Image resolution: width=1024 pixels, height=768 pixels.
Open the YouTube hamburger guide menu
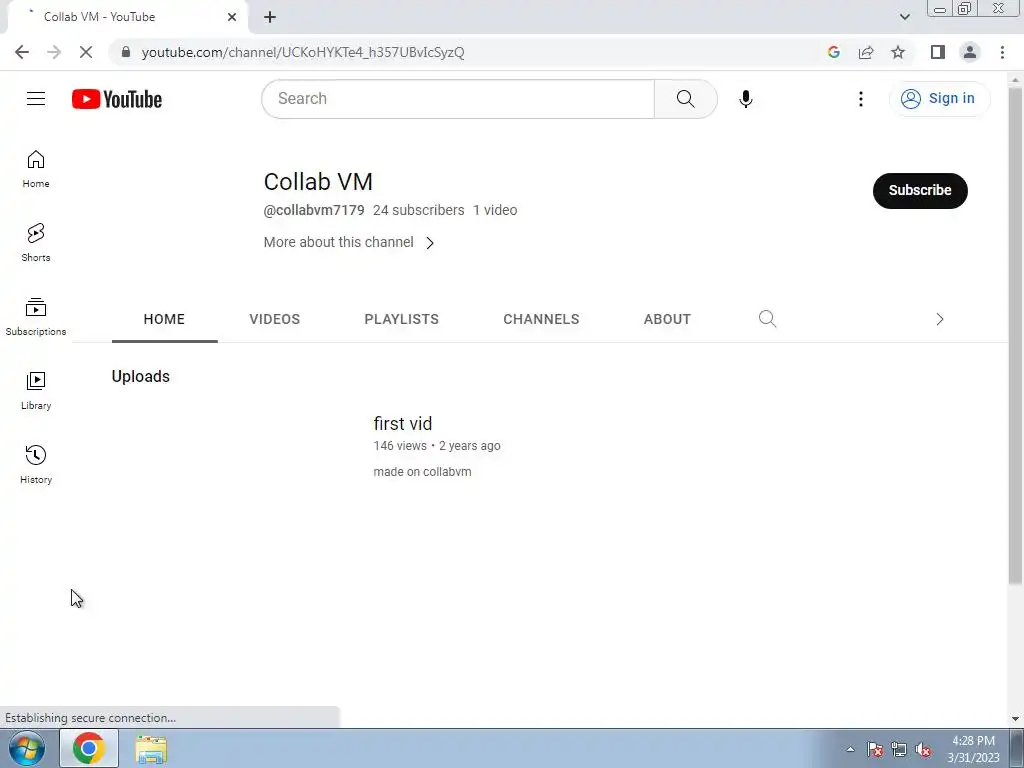(36, 99)
